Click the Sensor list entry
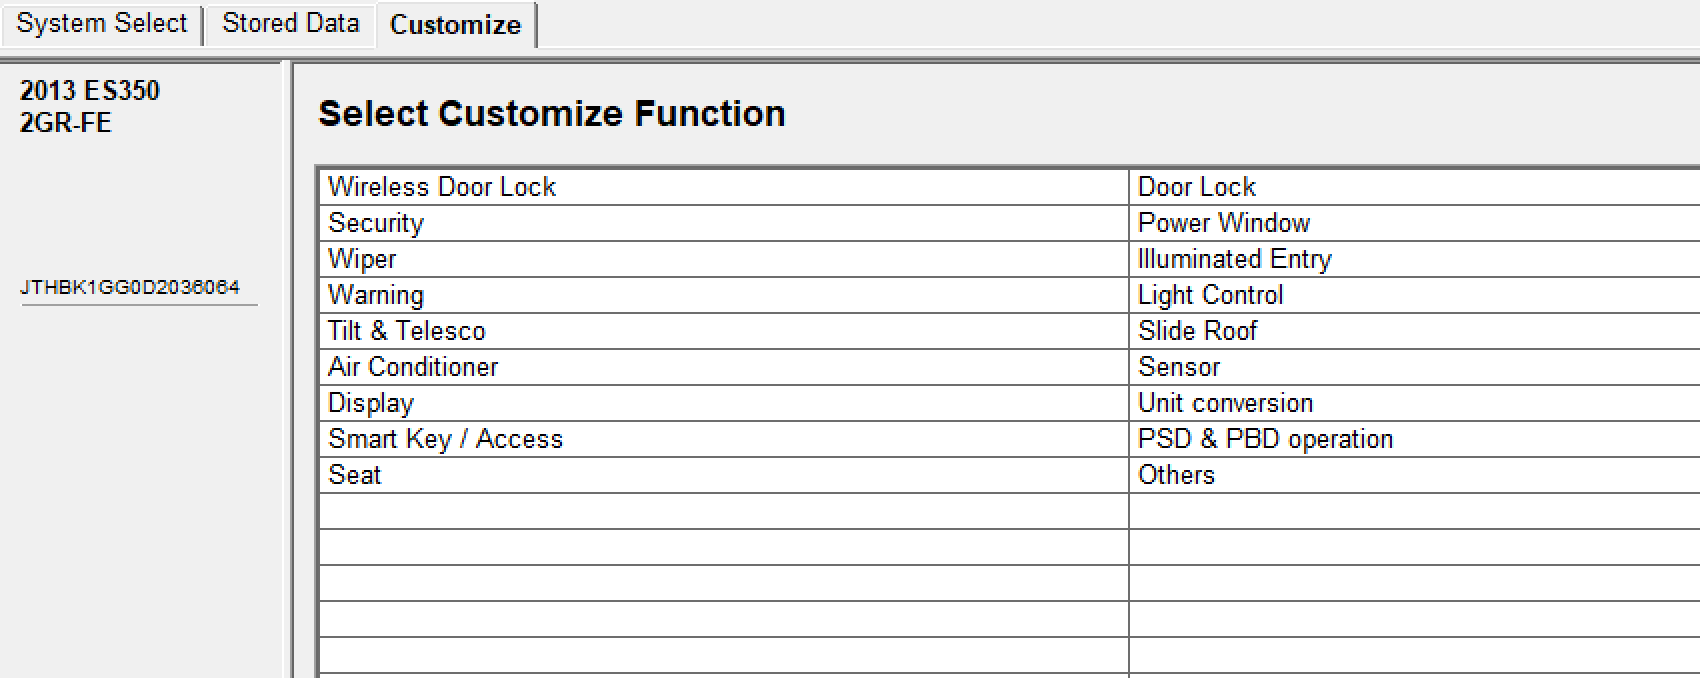1700x678 pixels. 1179,367
